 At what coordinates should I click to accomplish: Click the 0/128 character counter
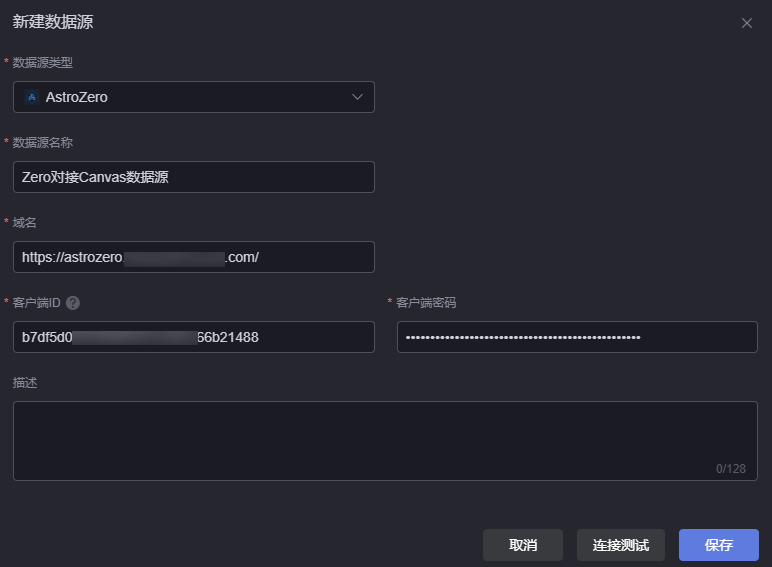tap(731, 469)
